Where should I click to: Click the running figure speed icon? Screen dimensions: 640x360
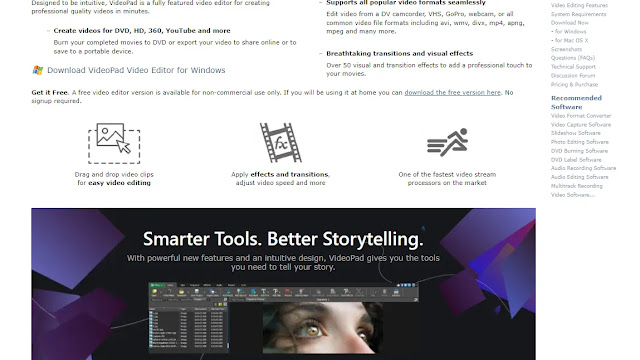pyautogui.click(x=447, y=142)
